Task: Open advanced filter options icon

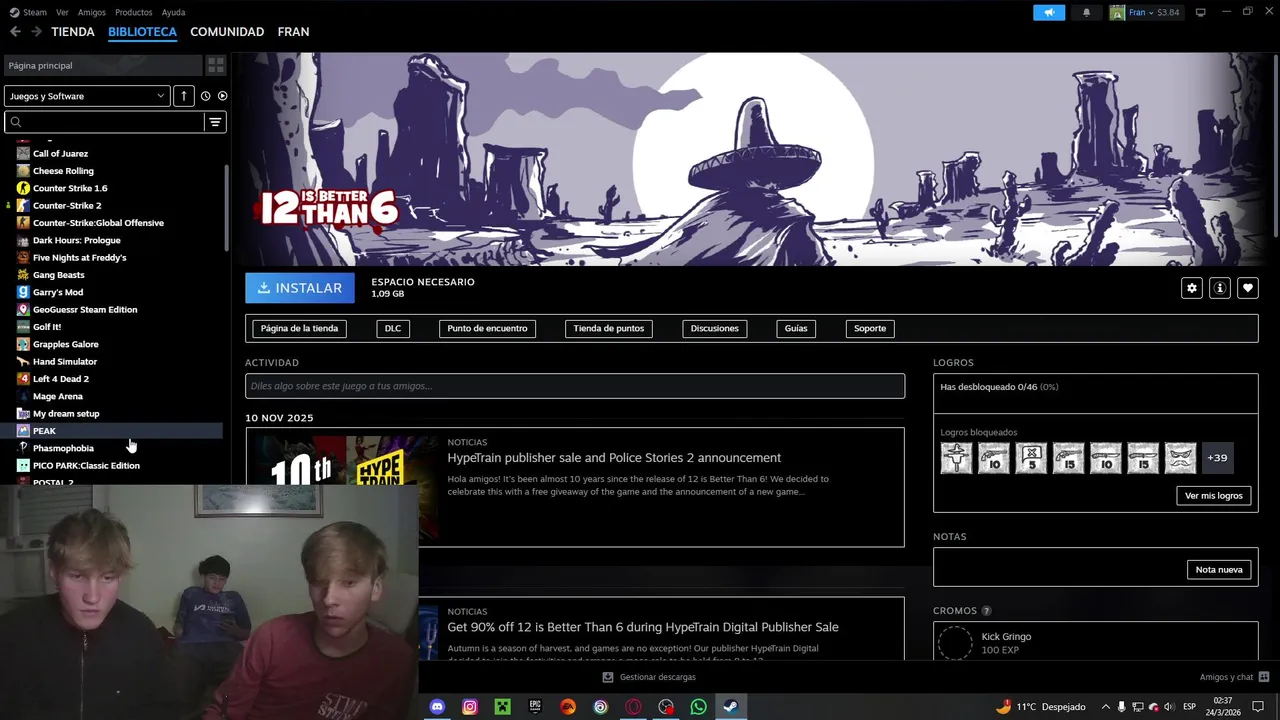Action: [x=215, y=122]
